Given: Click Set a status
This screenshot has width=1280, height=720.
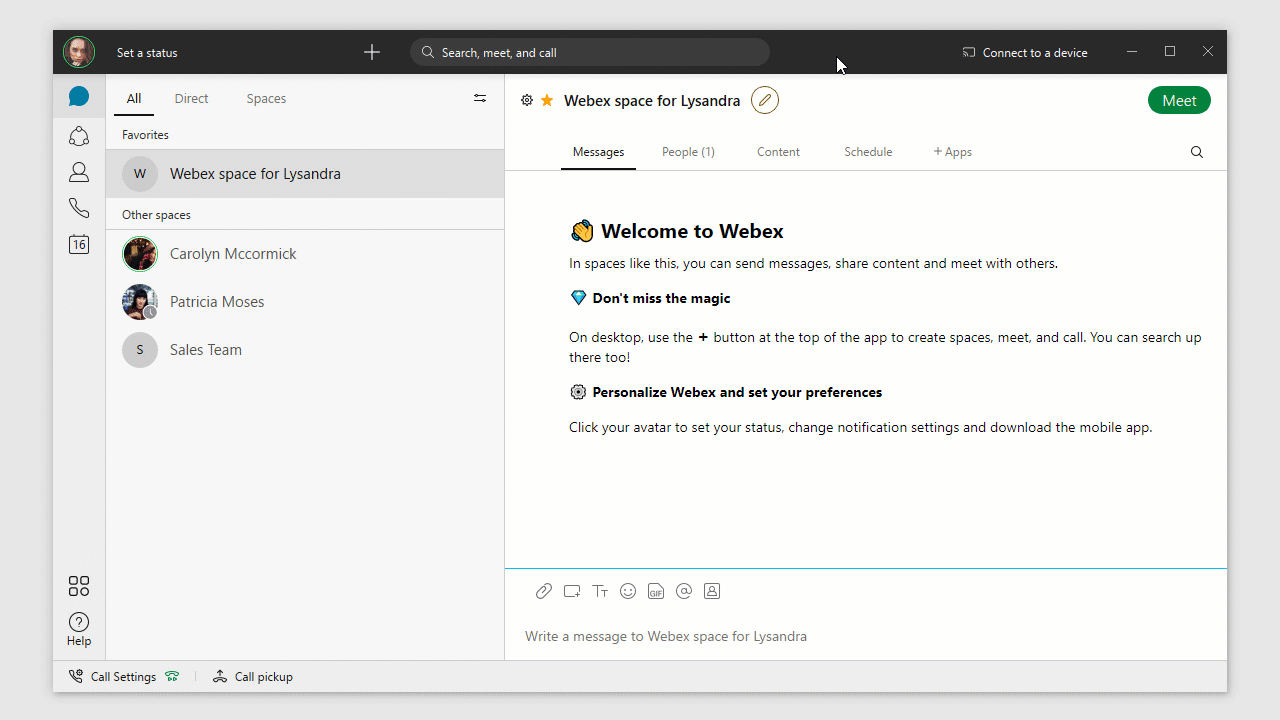Looking at the screenshot, I should (x=147, y=53).
